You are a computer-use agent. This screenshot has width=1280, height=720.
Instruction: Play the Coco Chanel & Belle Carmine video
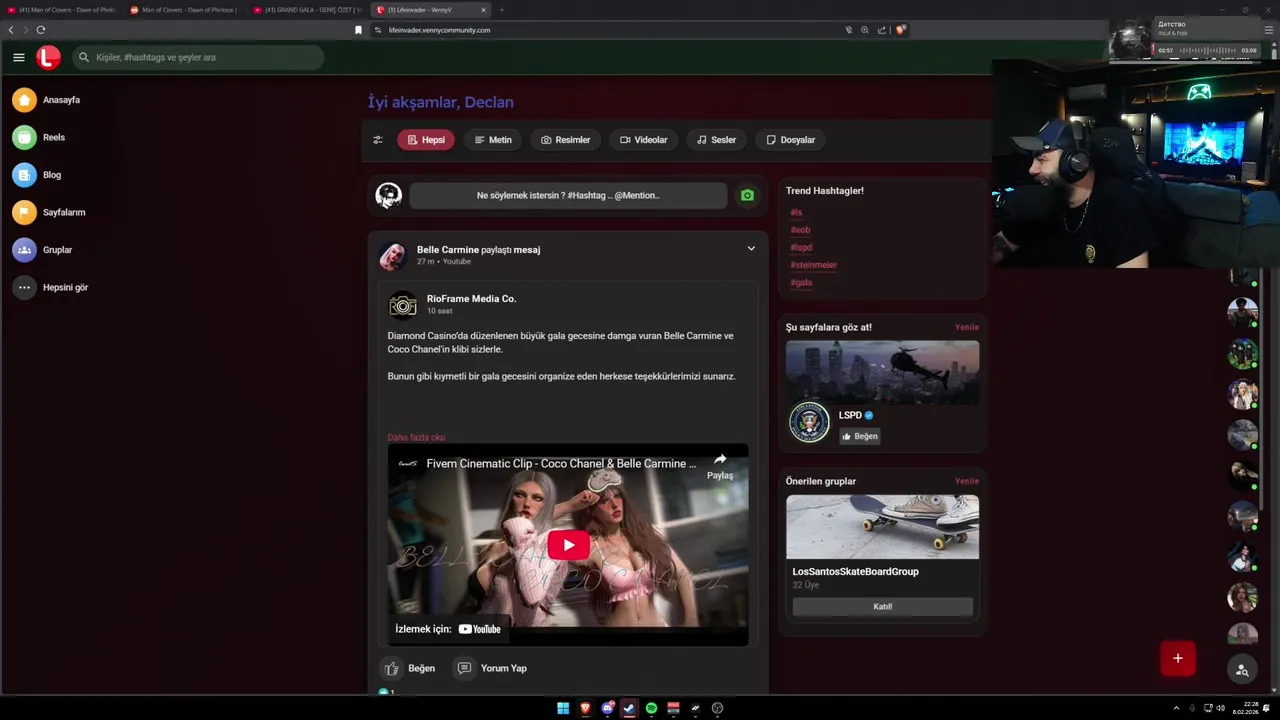click(x=568, y=545)
